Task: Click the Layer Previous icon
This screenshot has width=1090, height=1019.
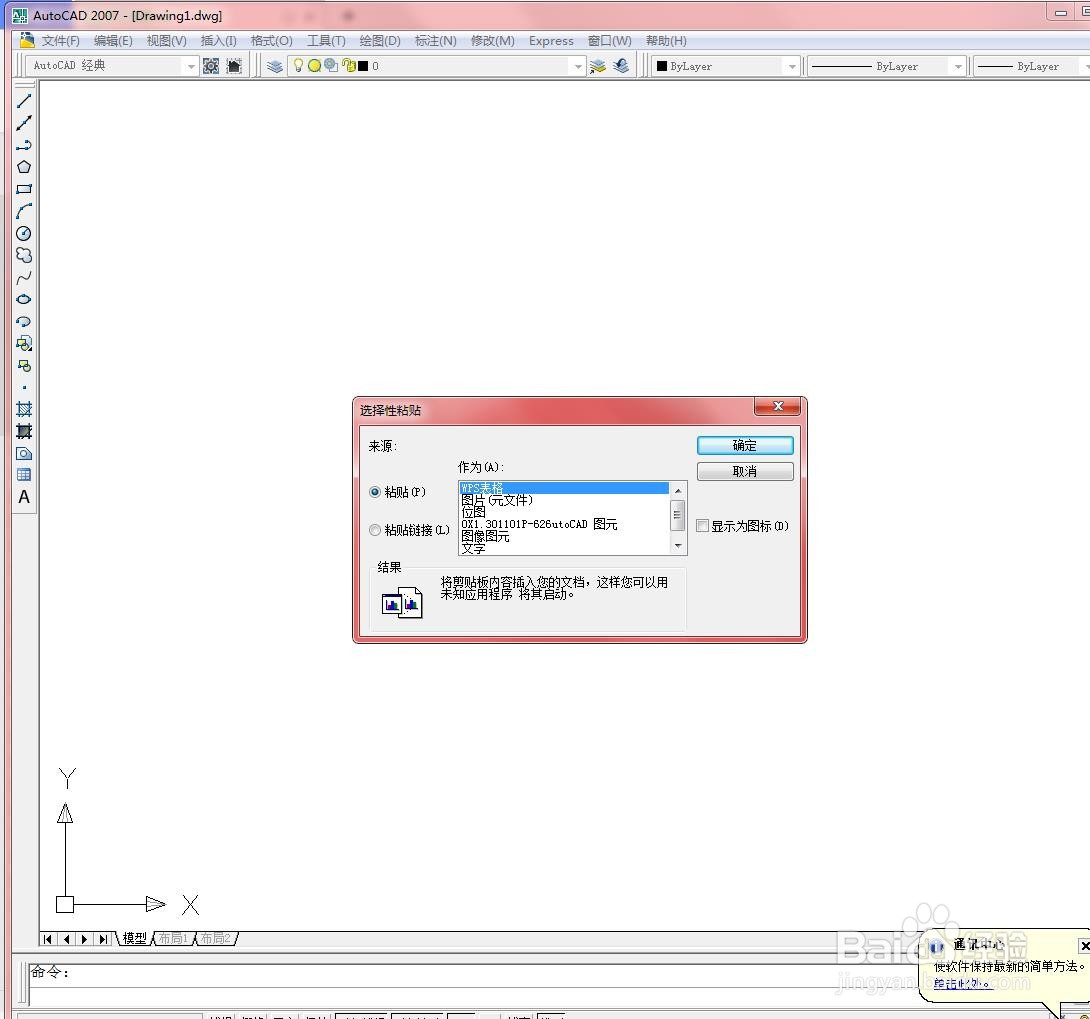Action: point(621,66)
